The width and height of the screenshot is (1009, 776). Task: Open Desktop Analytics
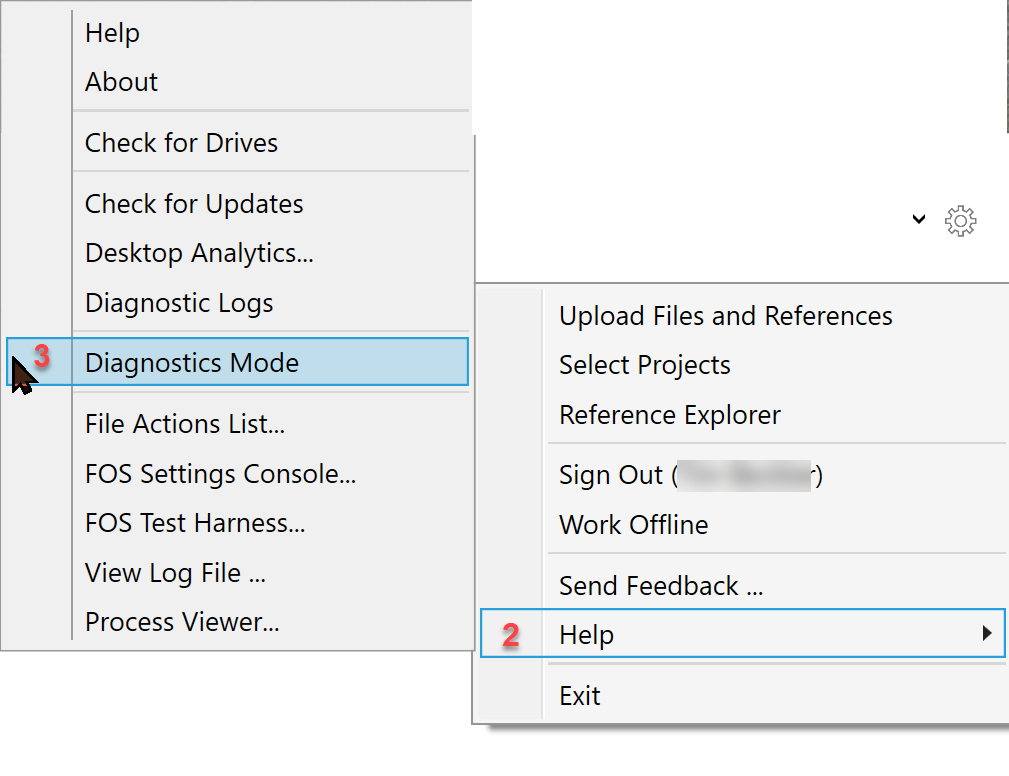(198, 253)
